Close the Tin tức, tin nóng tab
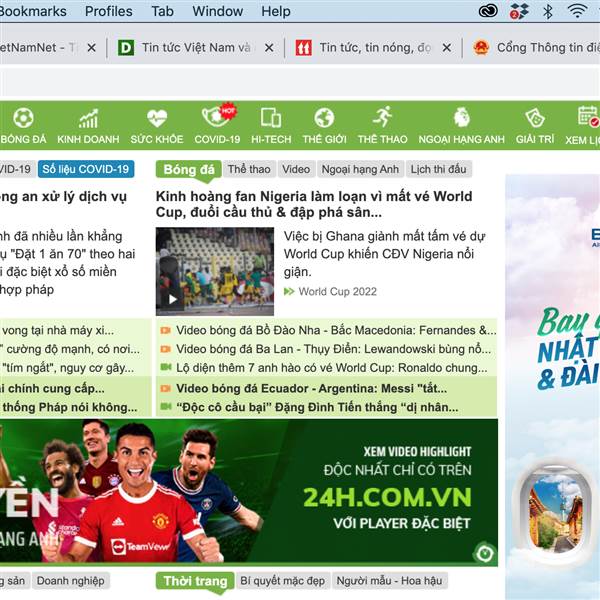The image size is (600, 600). [x=447, y=48]
